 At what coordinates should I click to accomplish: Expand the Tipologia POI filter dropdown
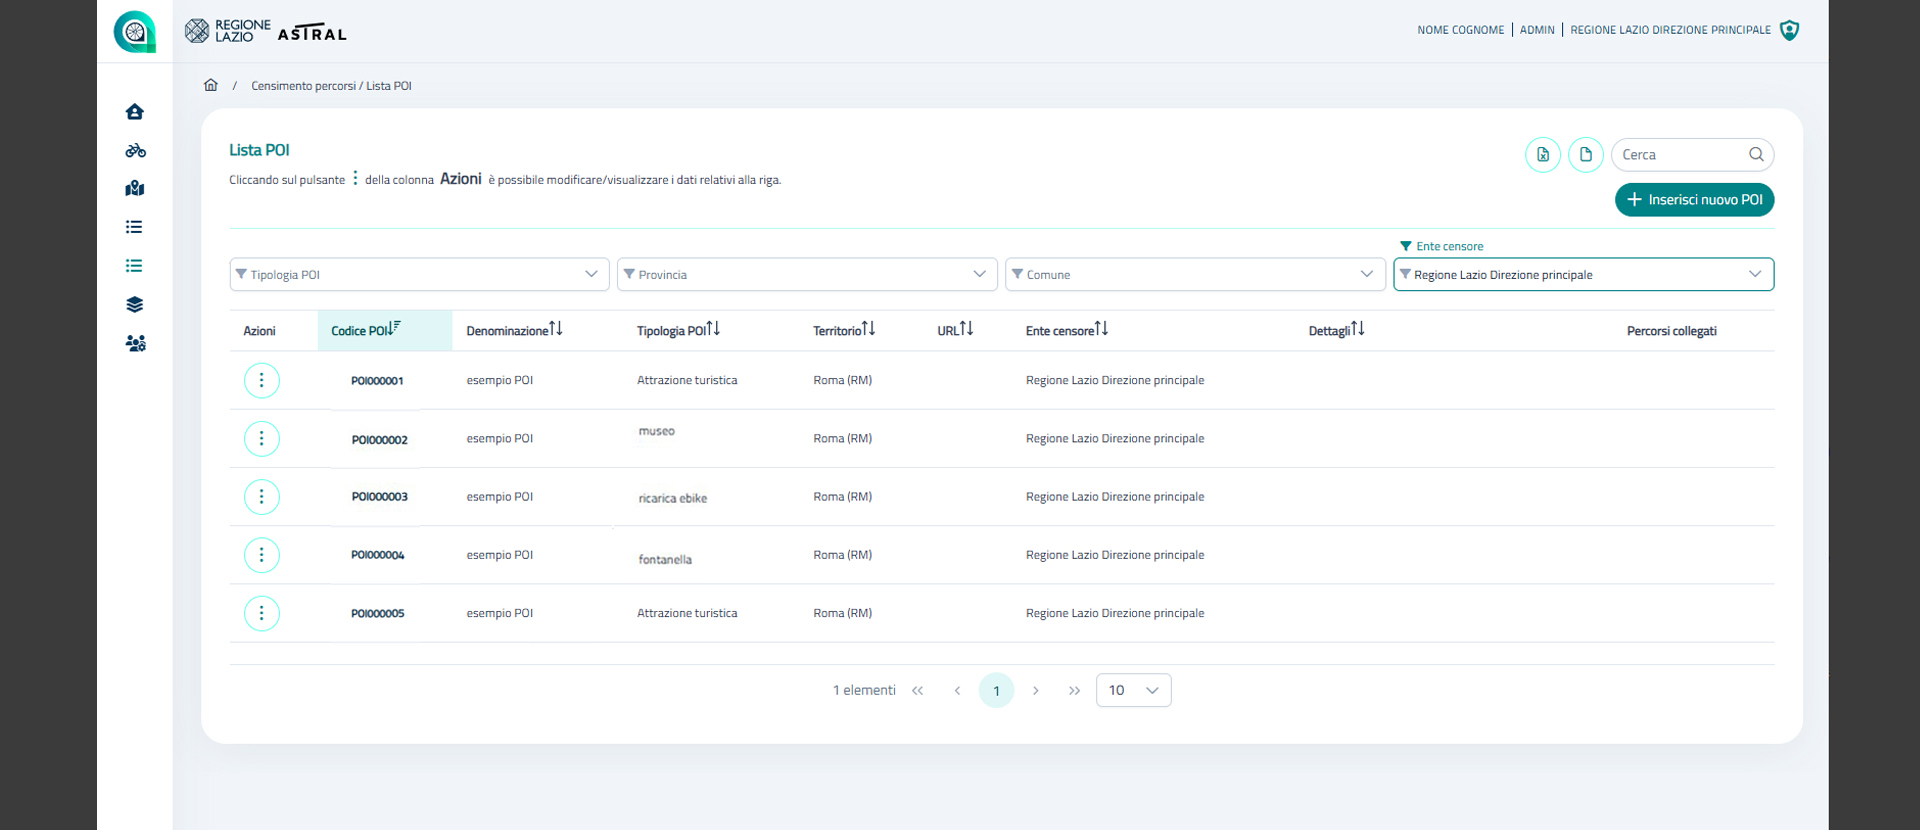[419, 275]
